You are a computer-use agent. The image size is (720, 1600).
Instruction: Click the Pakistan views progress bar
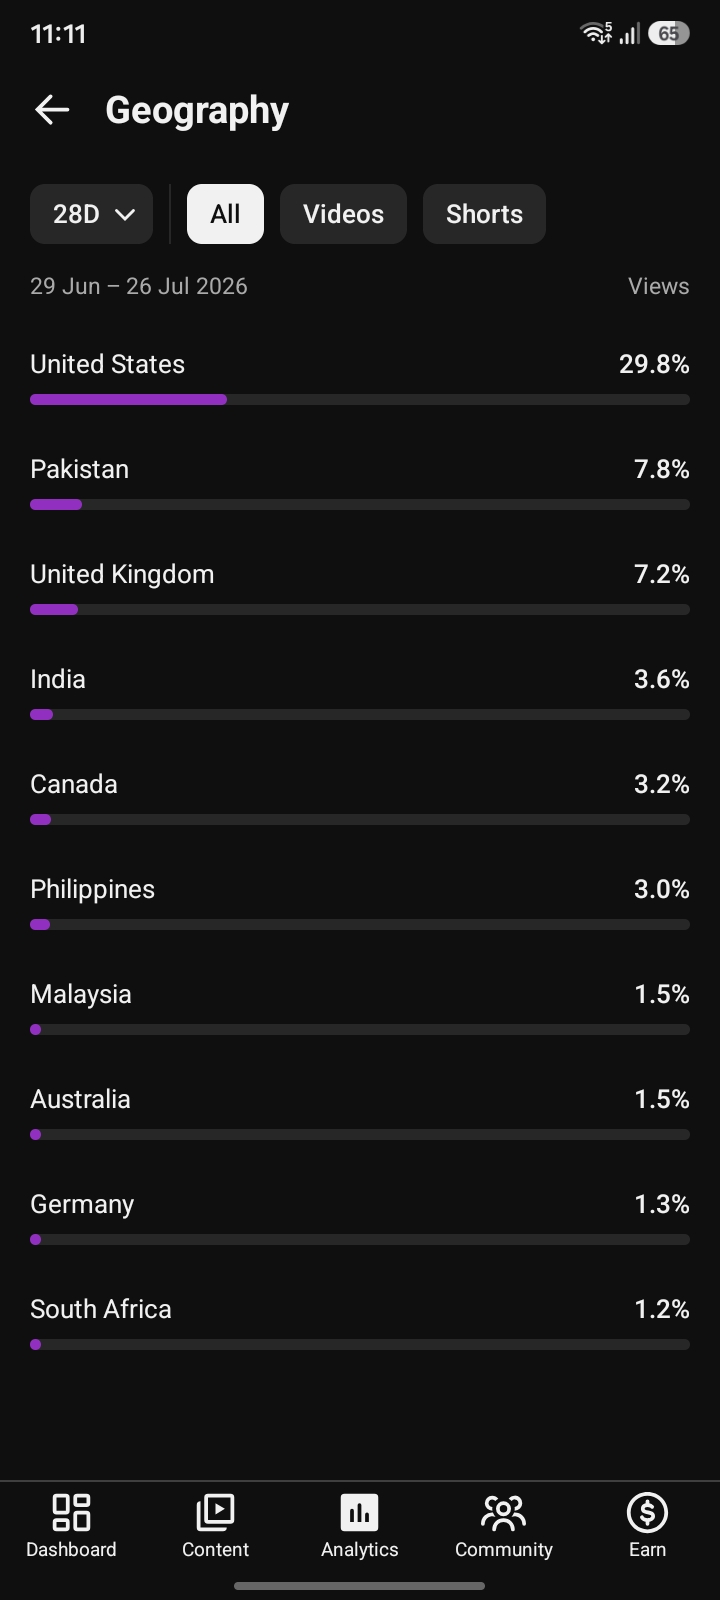point(360,504)
